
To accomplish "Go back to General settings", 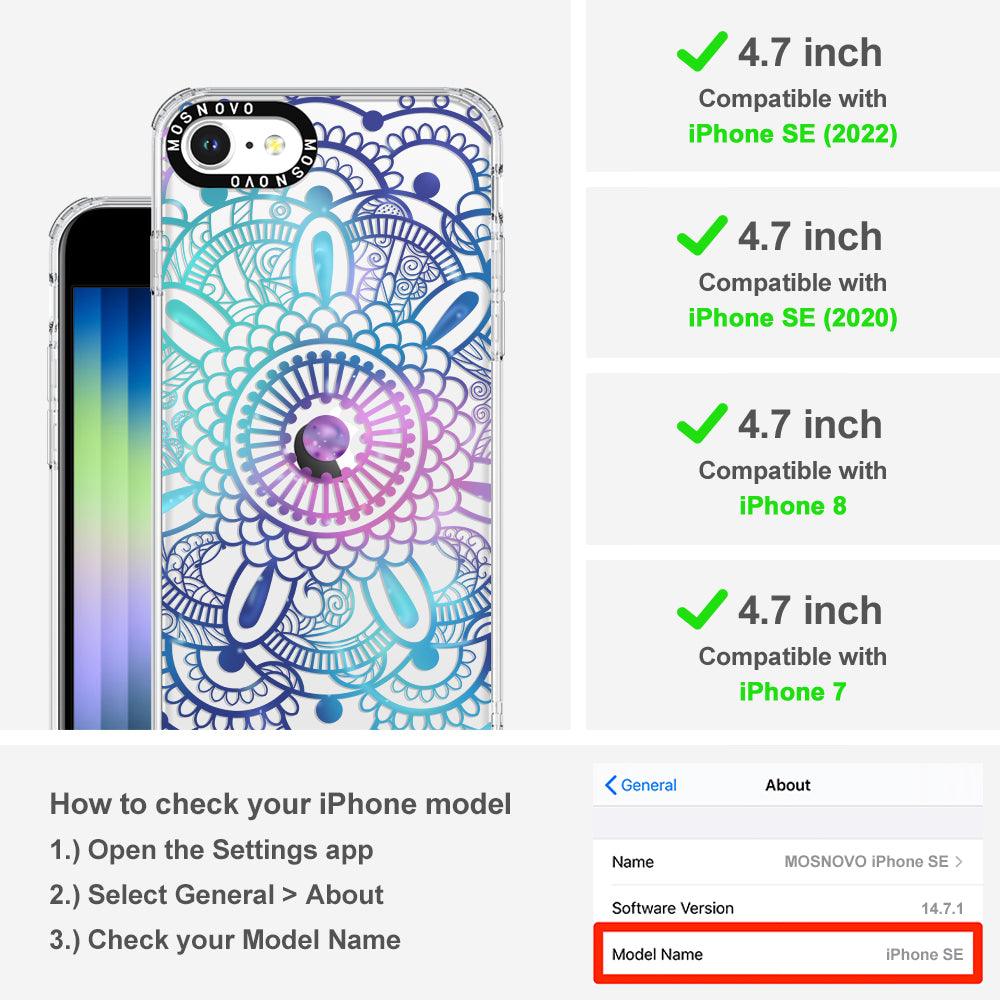I will pyautogui.click(x=641, y=785).
